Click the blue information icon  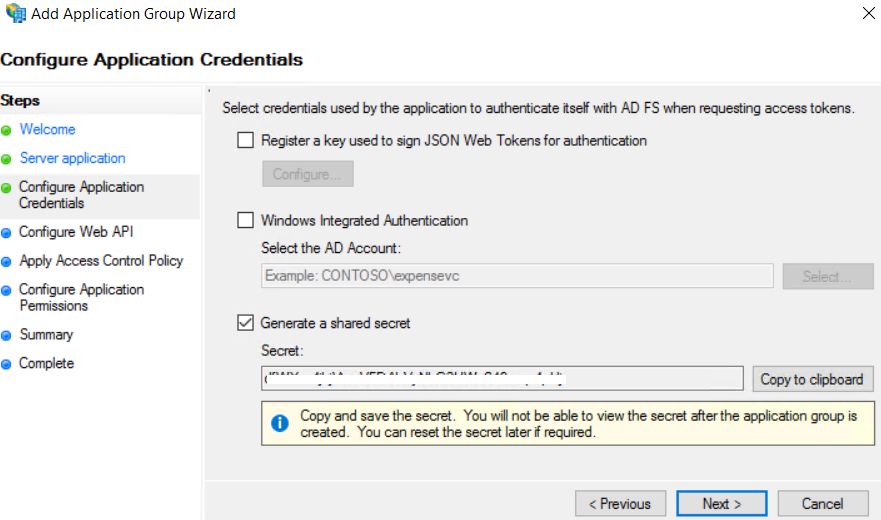coord(280,424)
